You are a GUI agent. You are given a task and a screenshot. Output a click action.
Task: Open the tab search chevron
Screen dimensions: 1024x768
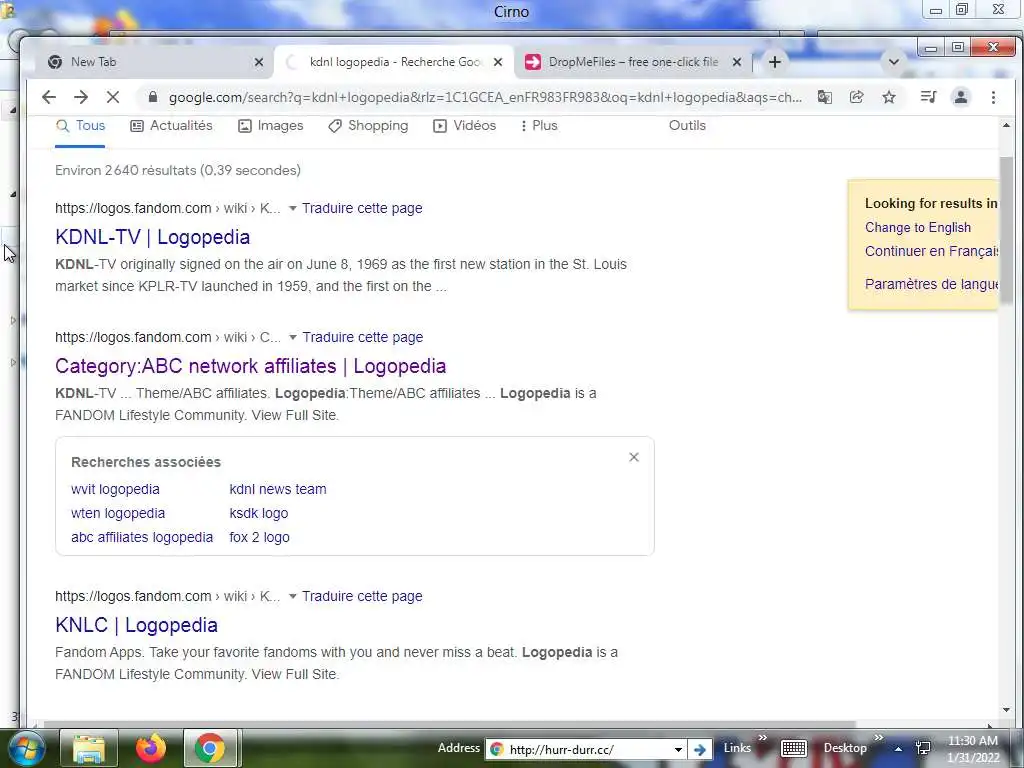894,62
